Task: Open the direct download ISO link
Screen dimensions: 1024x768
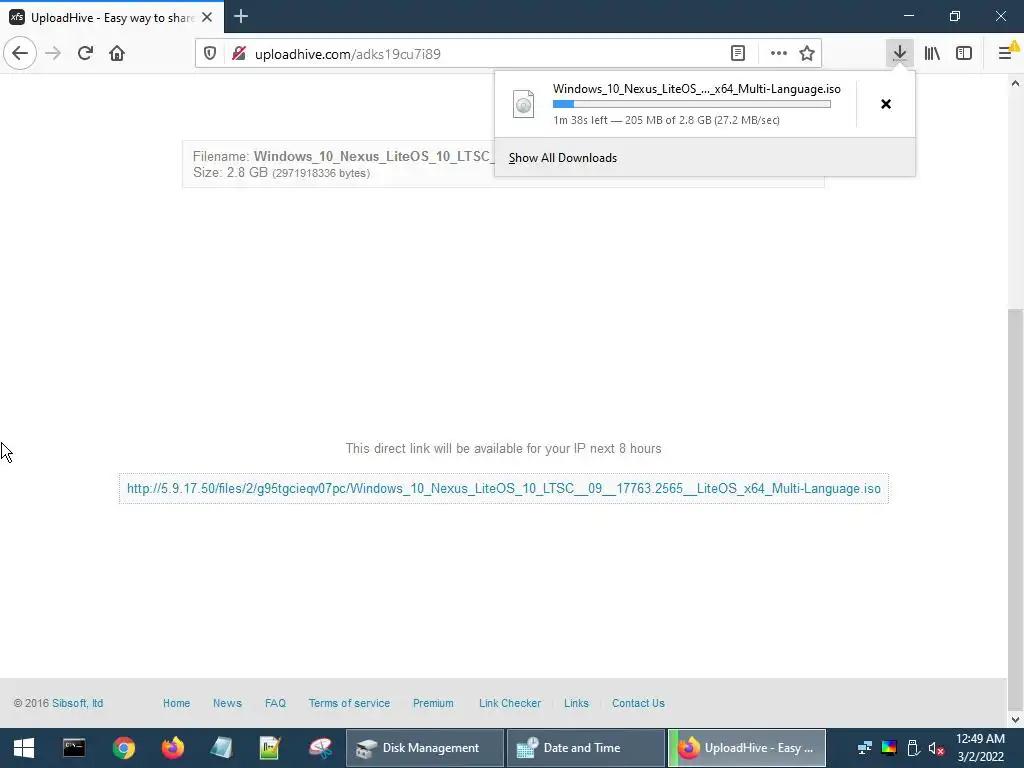Action: pyautogui.click(x=504, y=488)
